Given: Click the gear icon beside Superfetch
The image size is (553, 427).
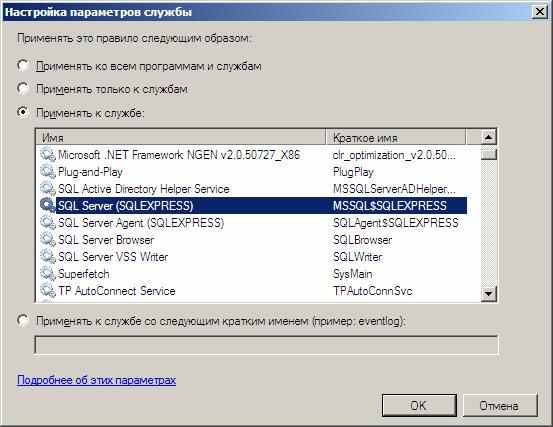Looking at the screenshot, I should pos(48,274).
